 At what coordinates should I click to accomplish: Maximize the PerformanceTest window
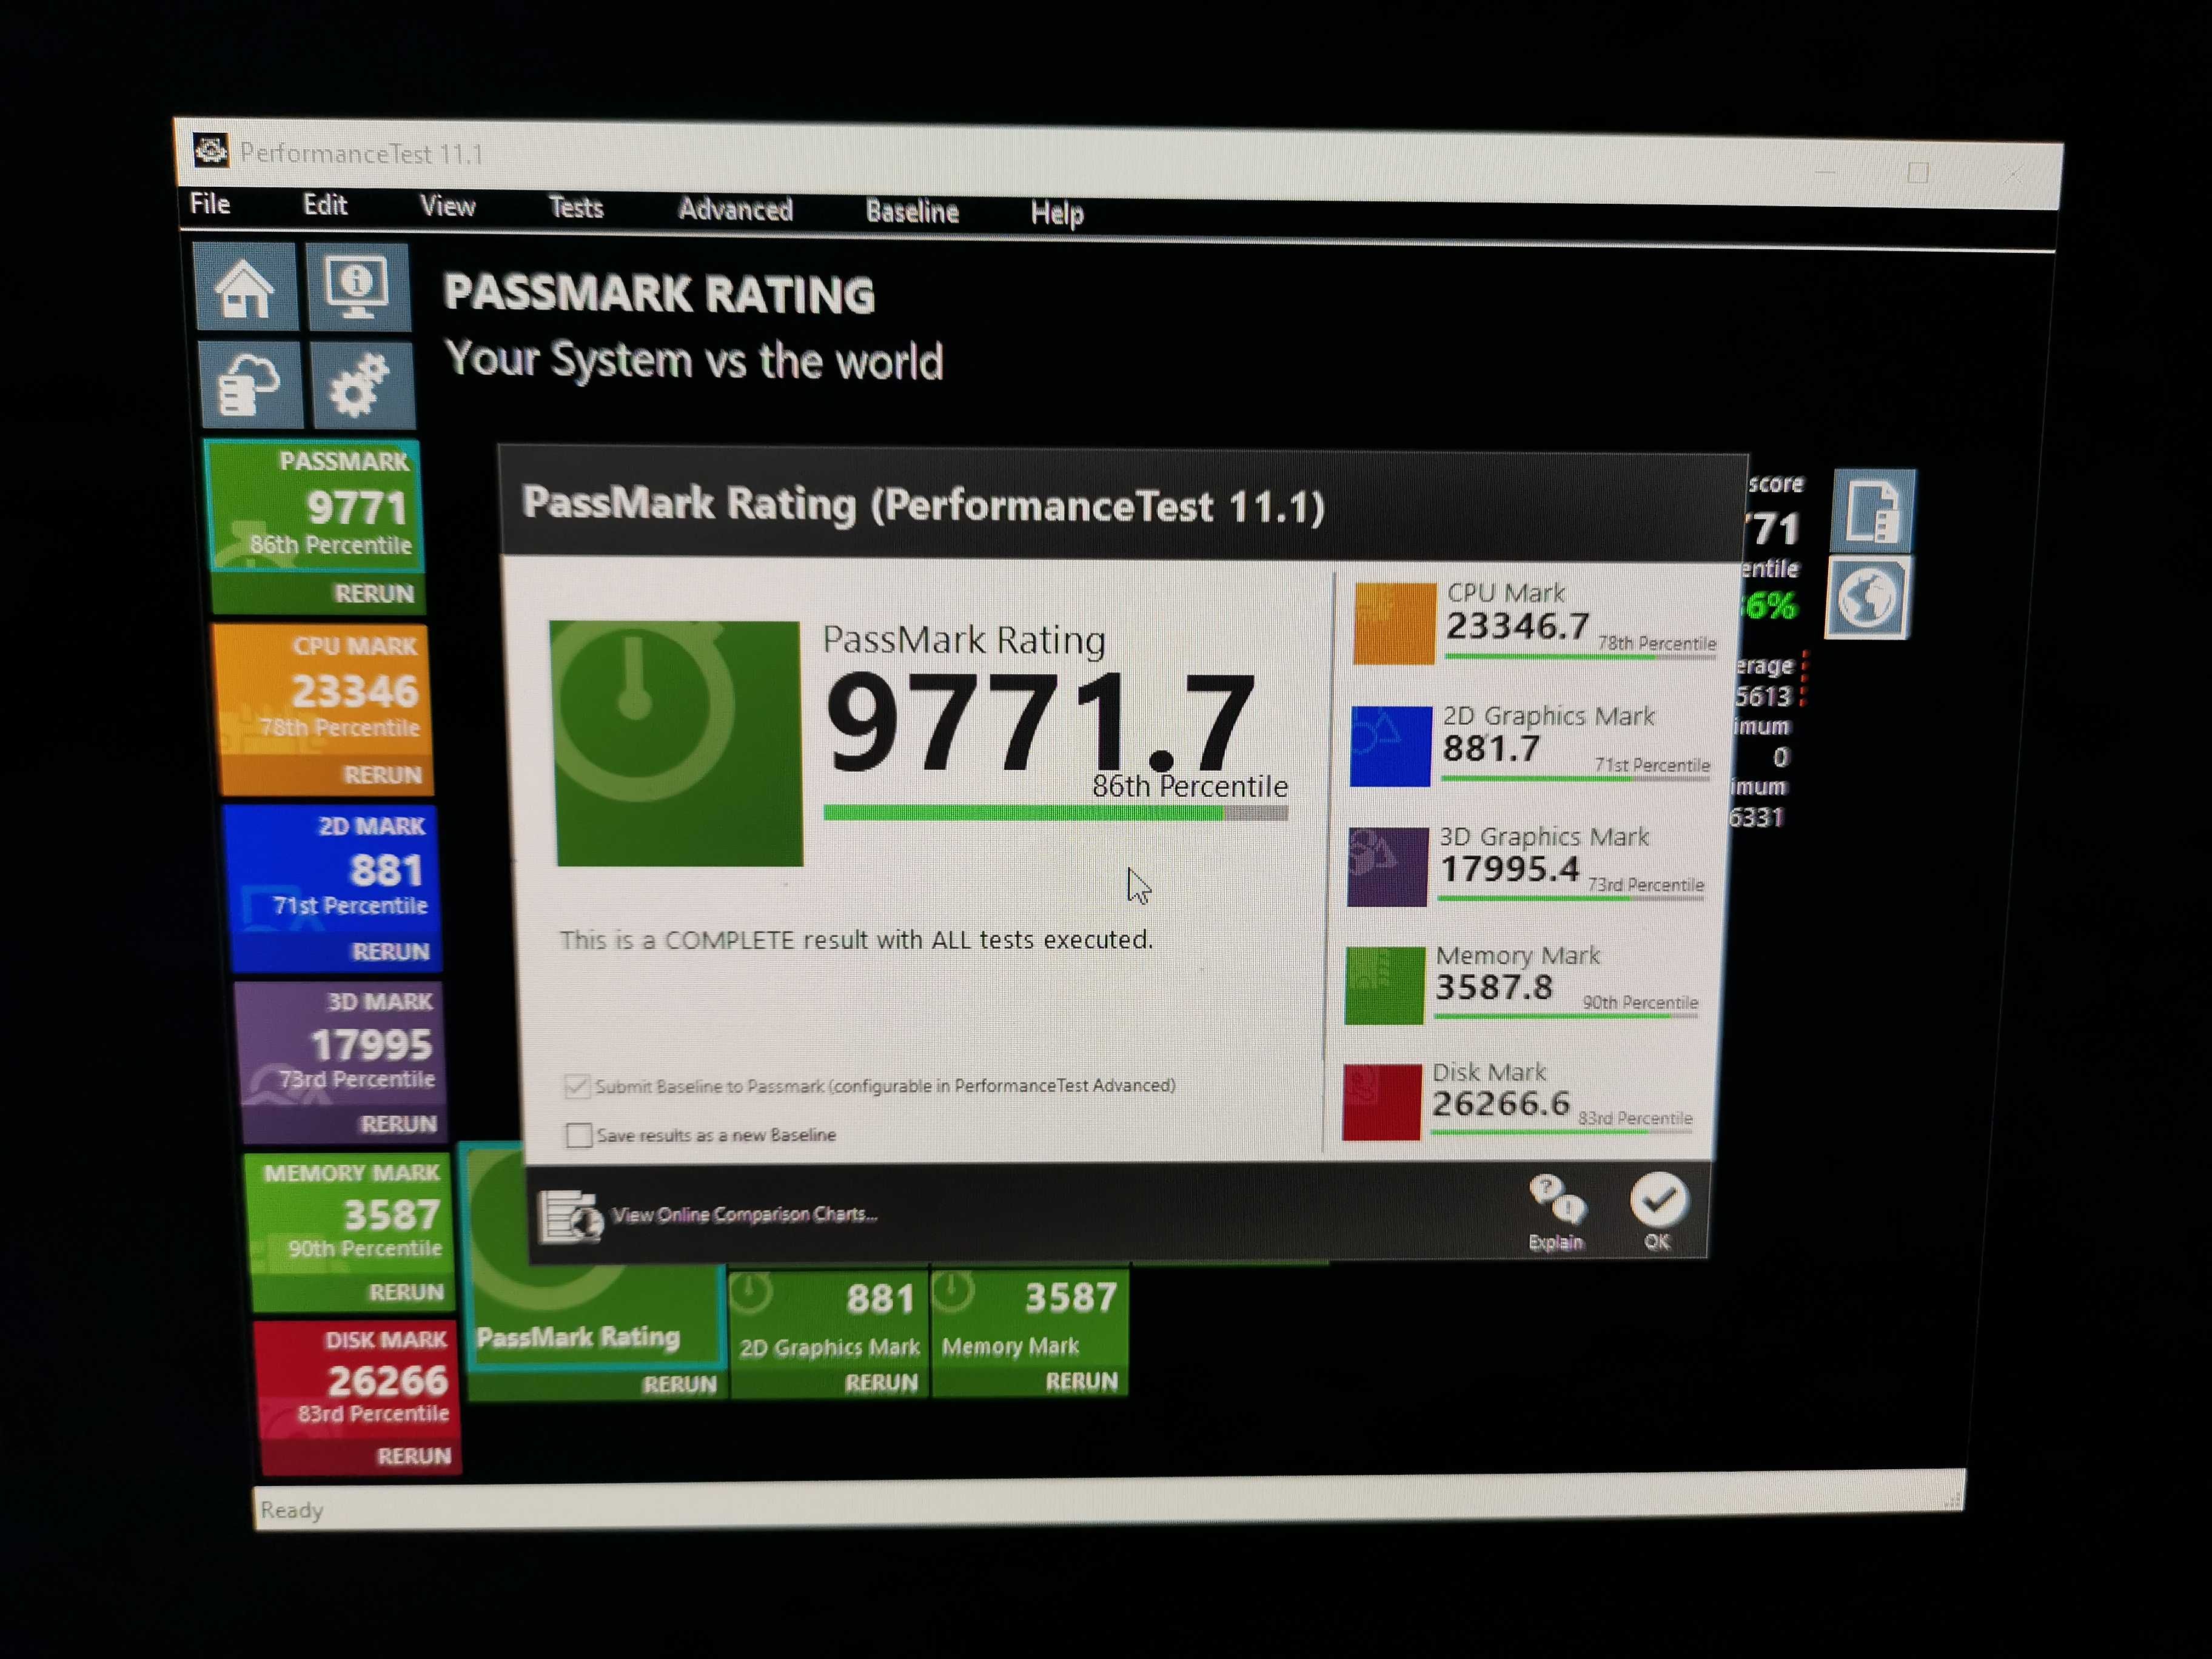(x=1918, y=172)
